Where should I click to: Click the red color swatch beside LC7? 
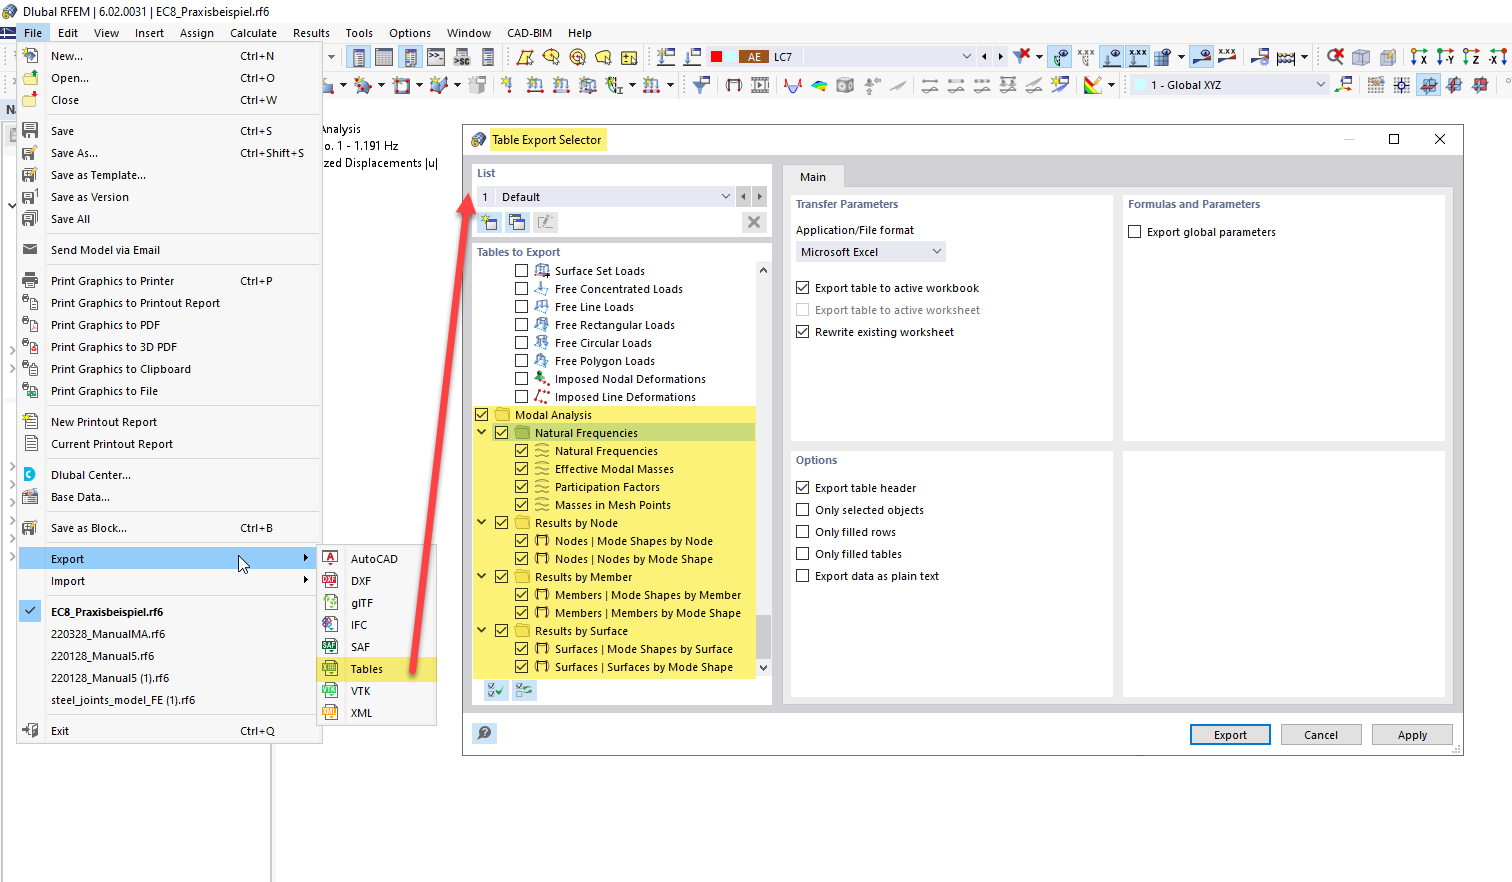tap(716, 56)
